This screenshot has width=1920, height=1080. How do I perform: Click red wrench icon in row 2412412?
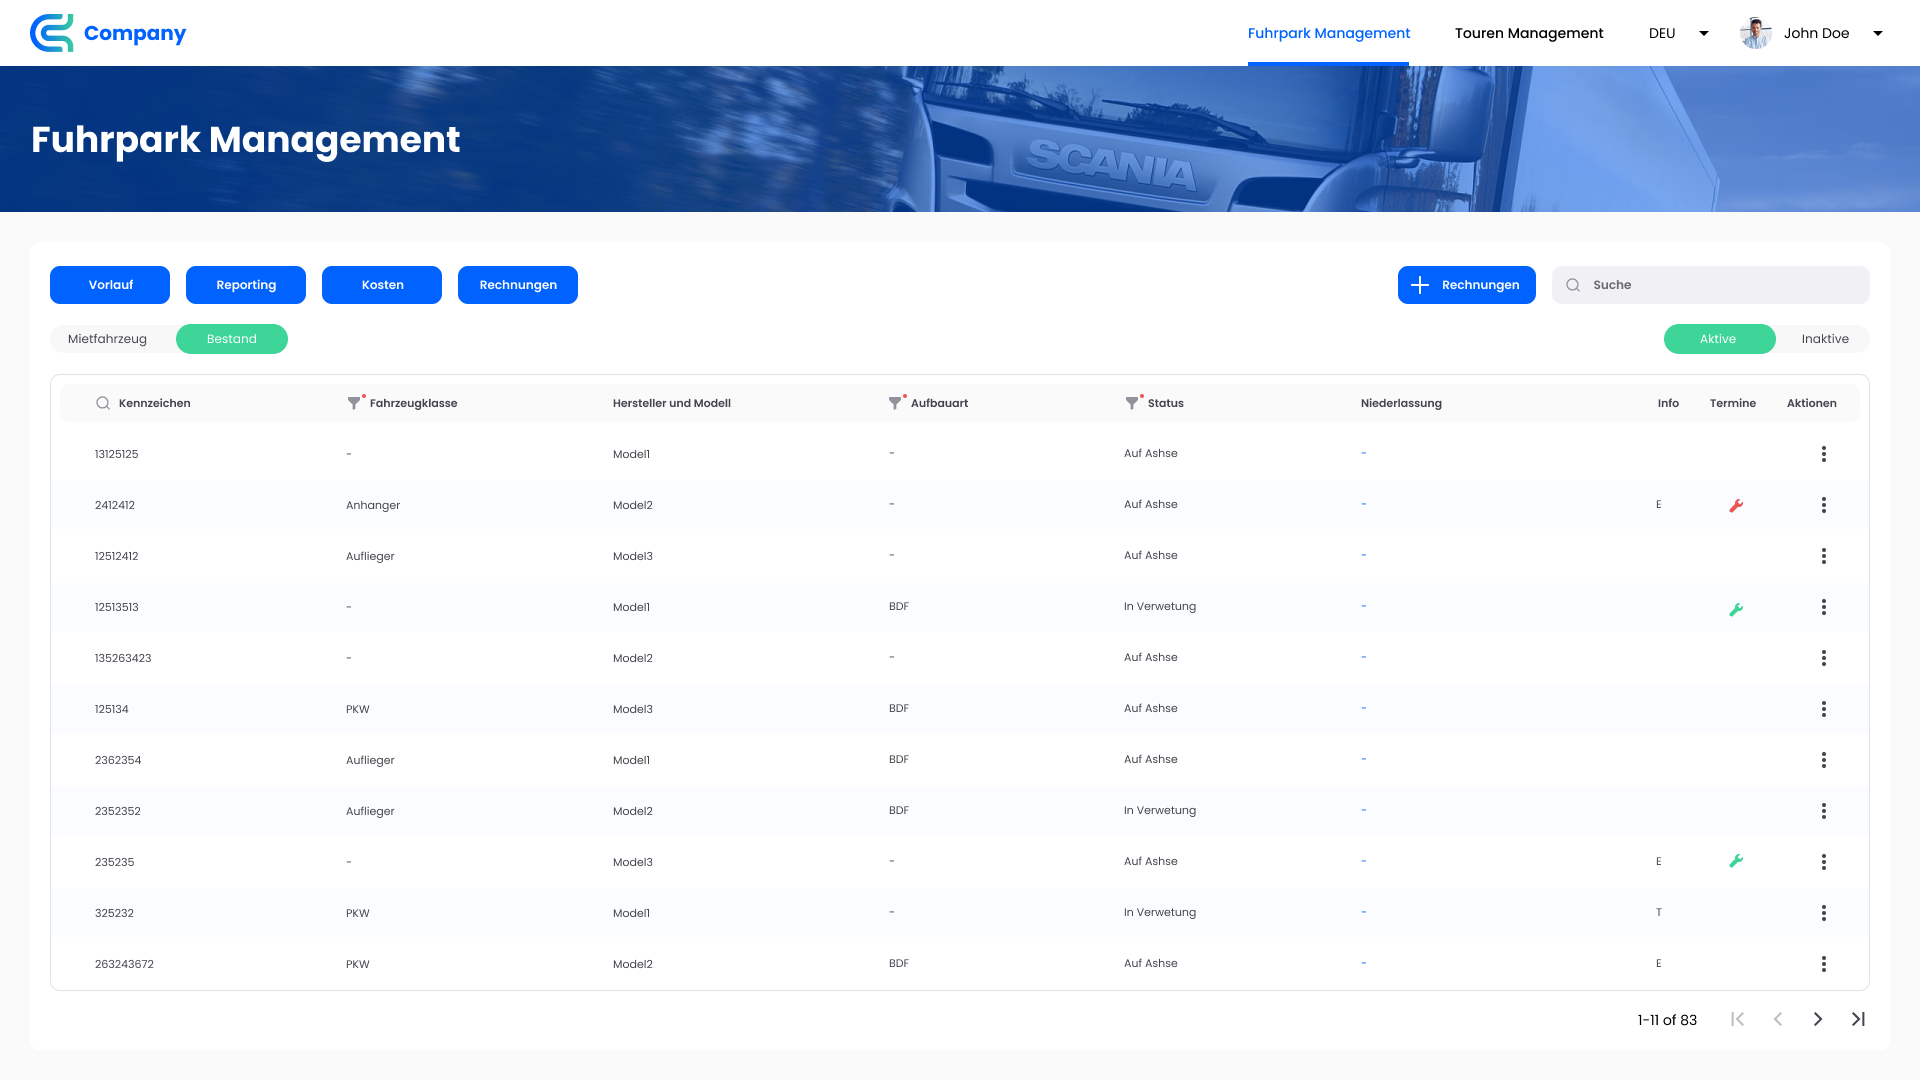(x=1736, y=506)
